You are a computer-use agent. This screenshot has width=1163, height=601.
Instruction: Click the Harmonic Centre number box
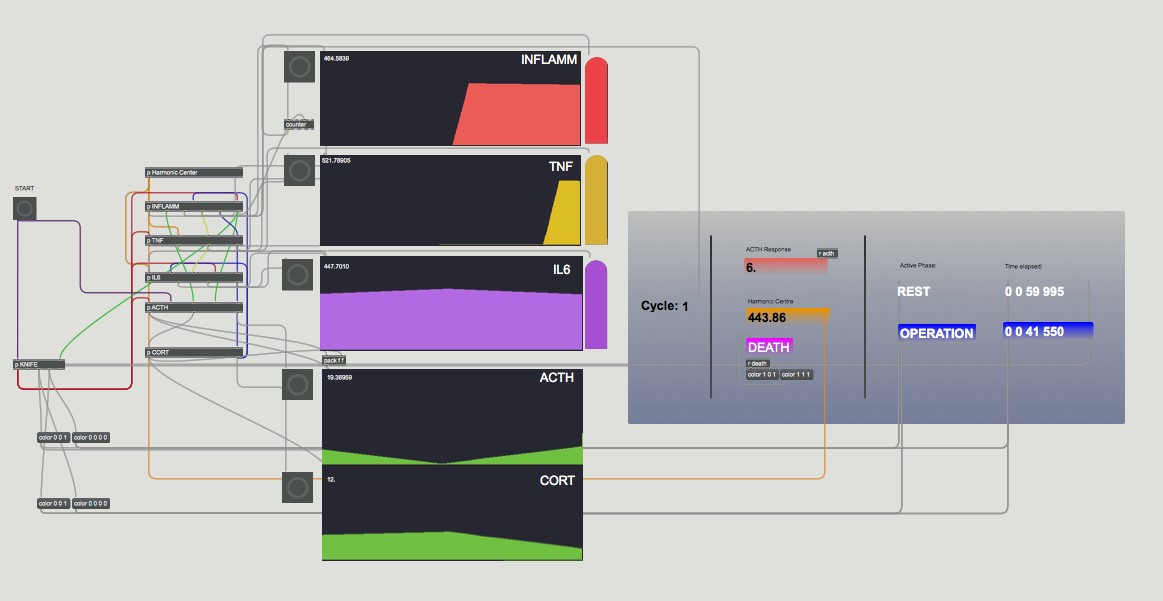pos(787,317)
